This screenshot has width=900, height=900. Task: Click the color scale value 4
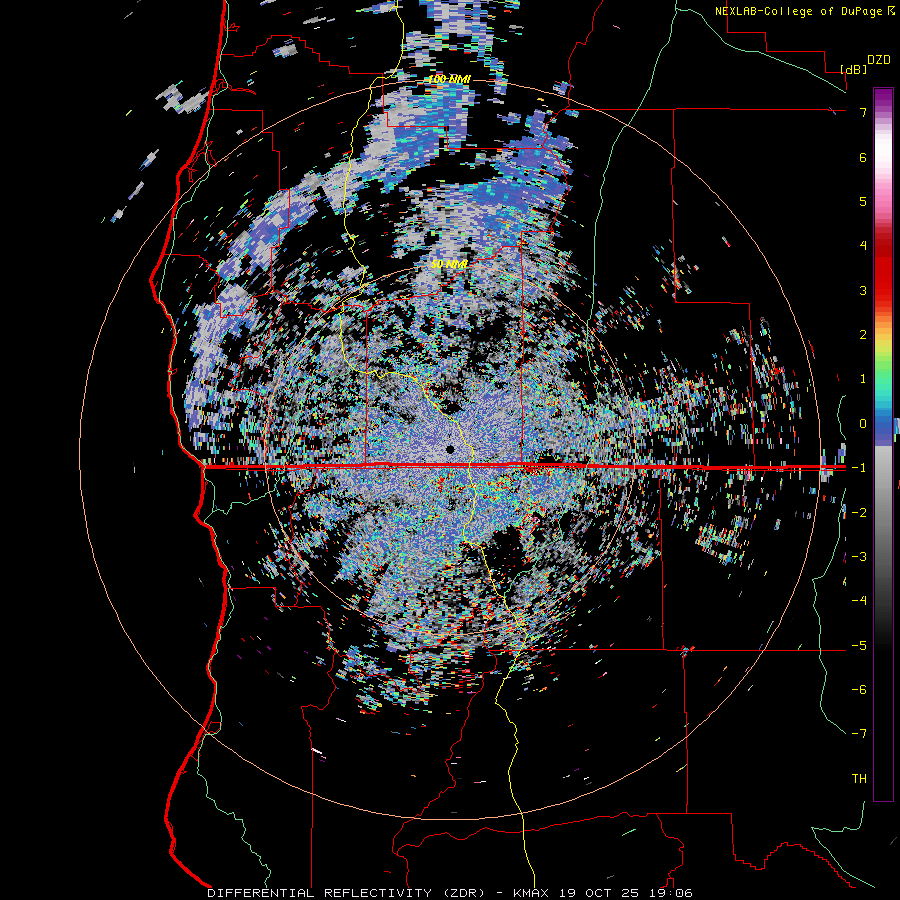[863, 246]
